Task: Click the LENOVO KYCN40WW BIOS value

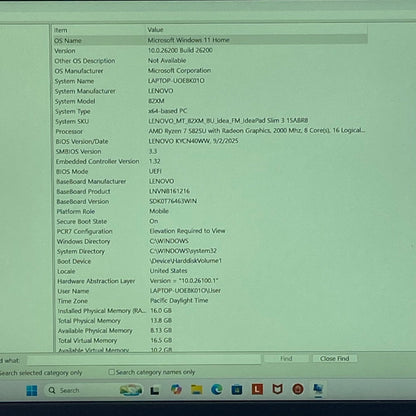Action: click(193, 141)
